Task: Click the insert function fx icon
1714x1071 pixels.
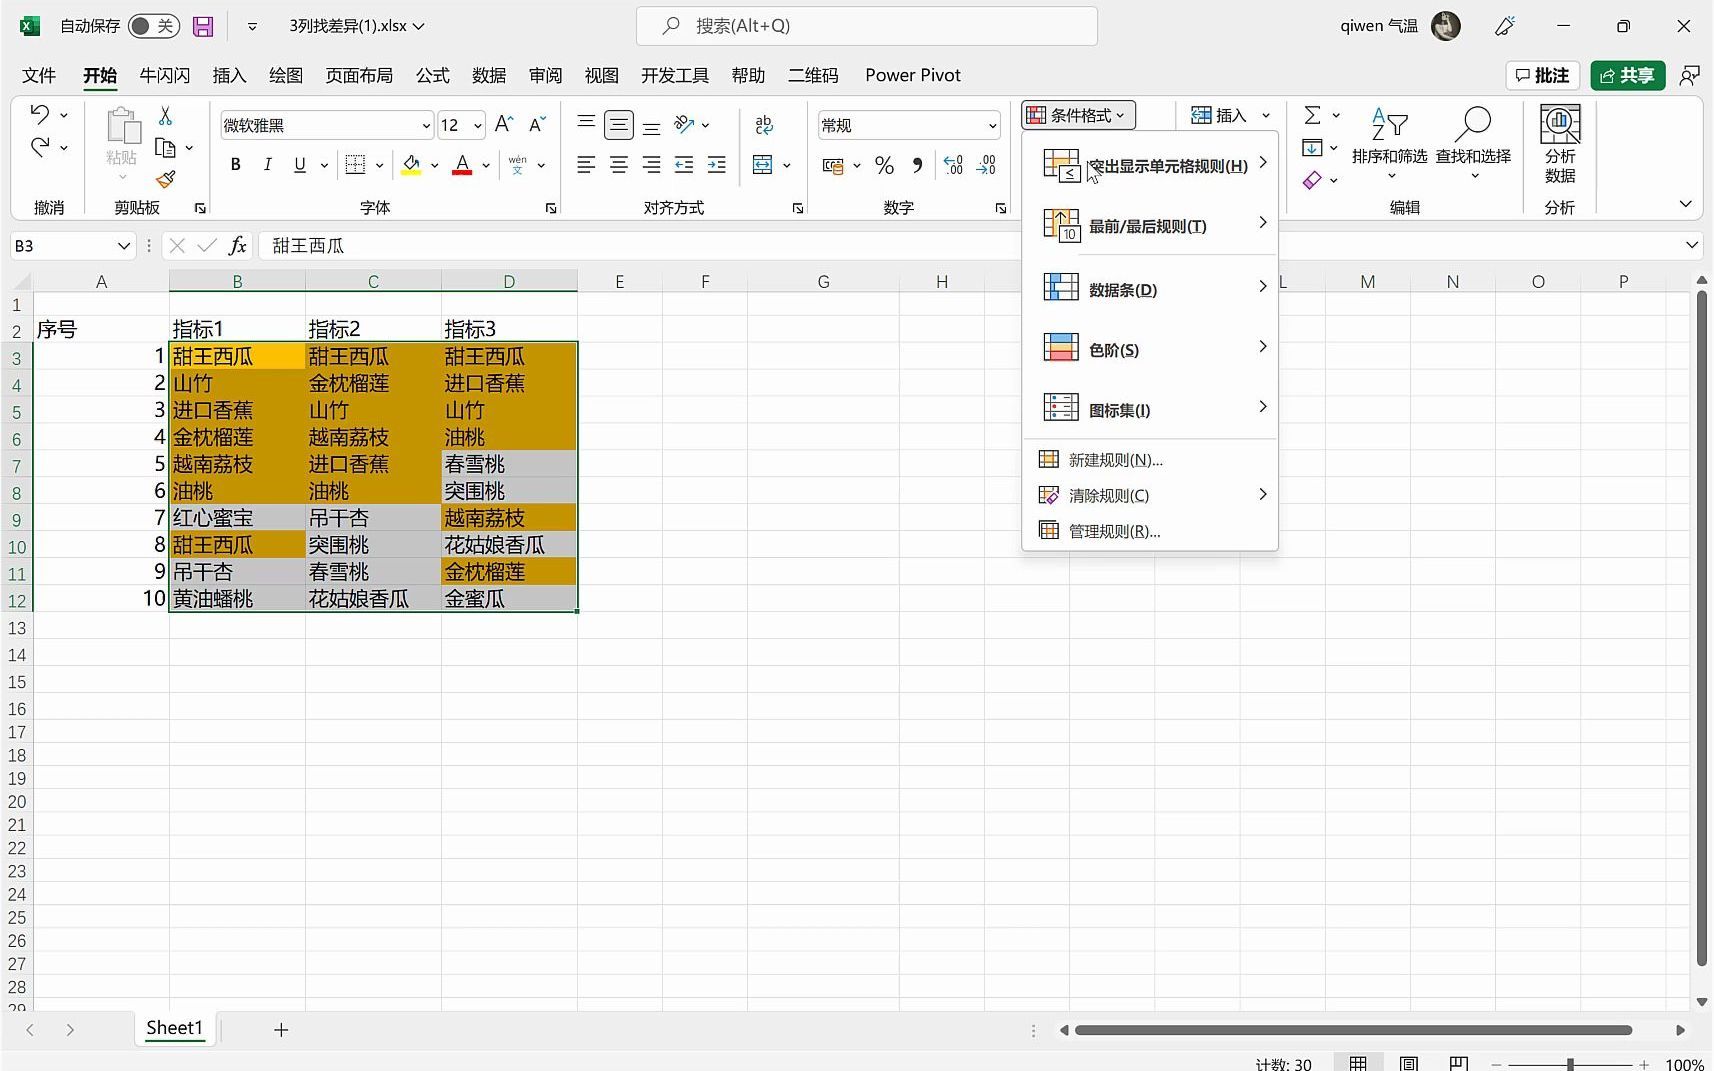Action: point(238,246)
